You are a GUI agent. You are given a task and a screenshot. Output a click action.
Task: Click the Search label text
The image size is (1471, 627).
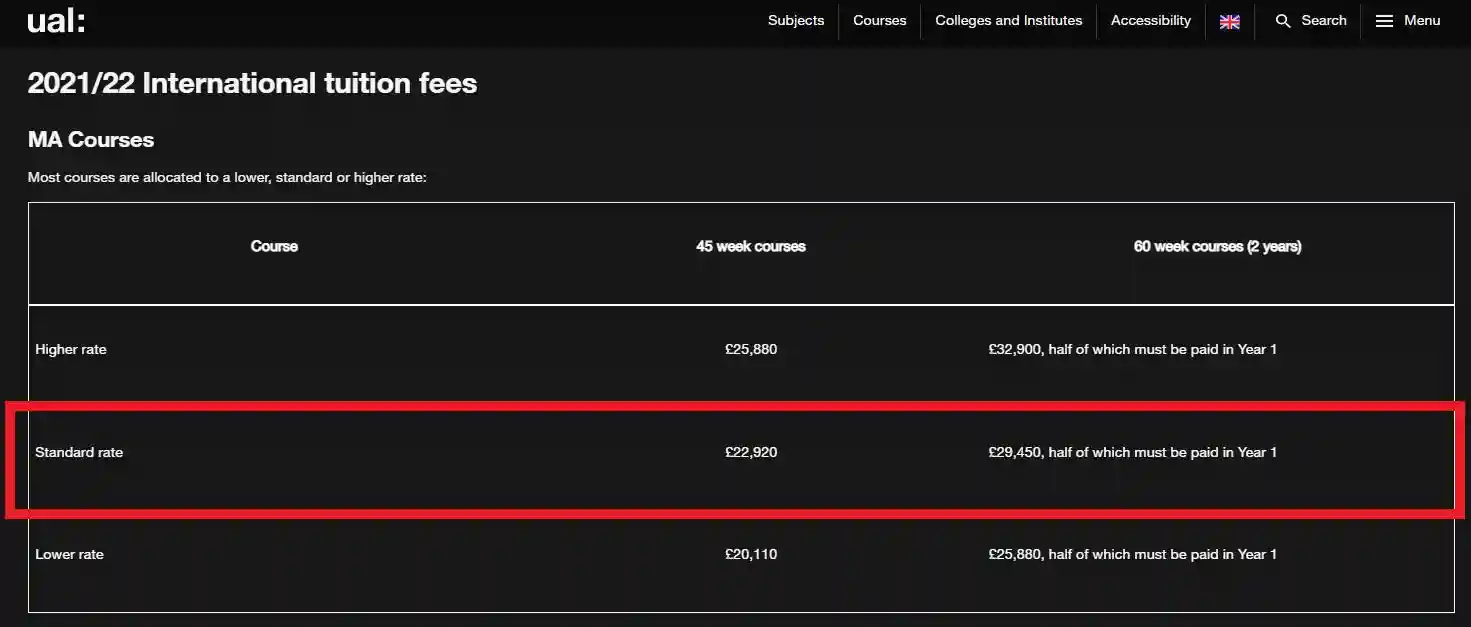click(x=1324, y=20)
